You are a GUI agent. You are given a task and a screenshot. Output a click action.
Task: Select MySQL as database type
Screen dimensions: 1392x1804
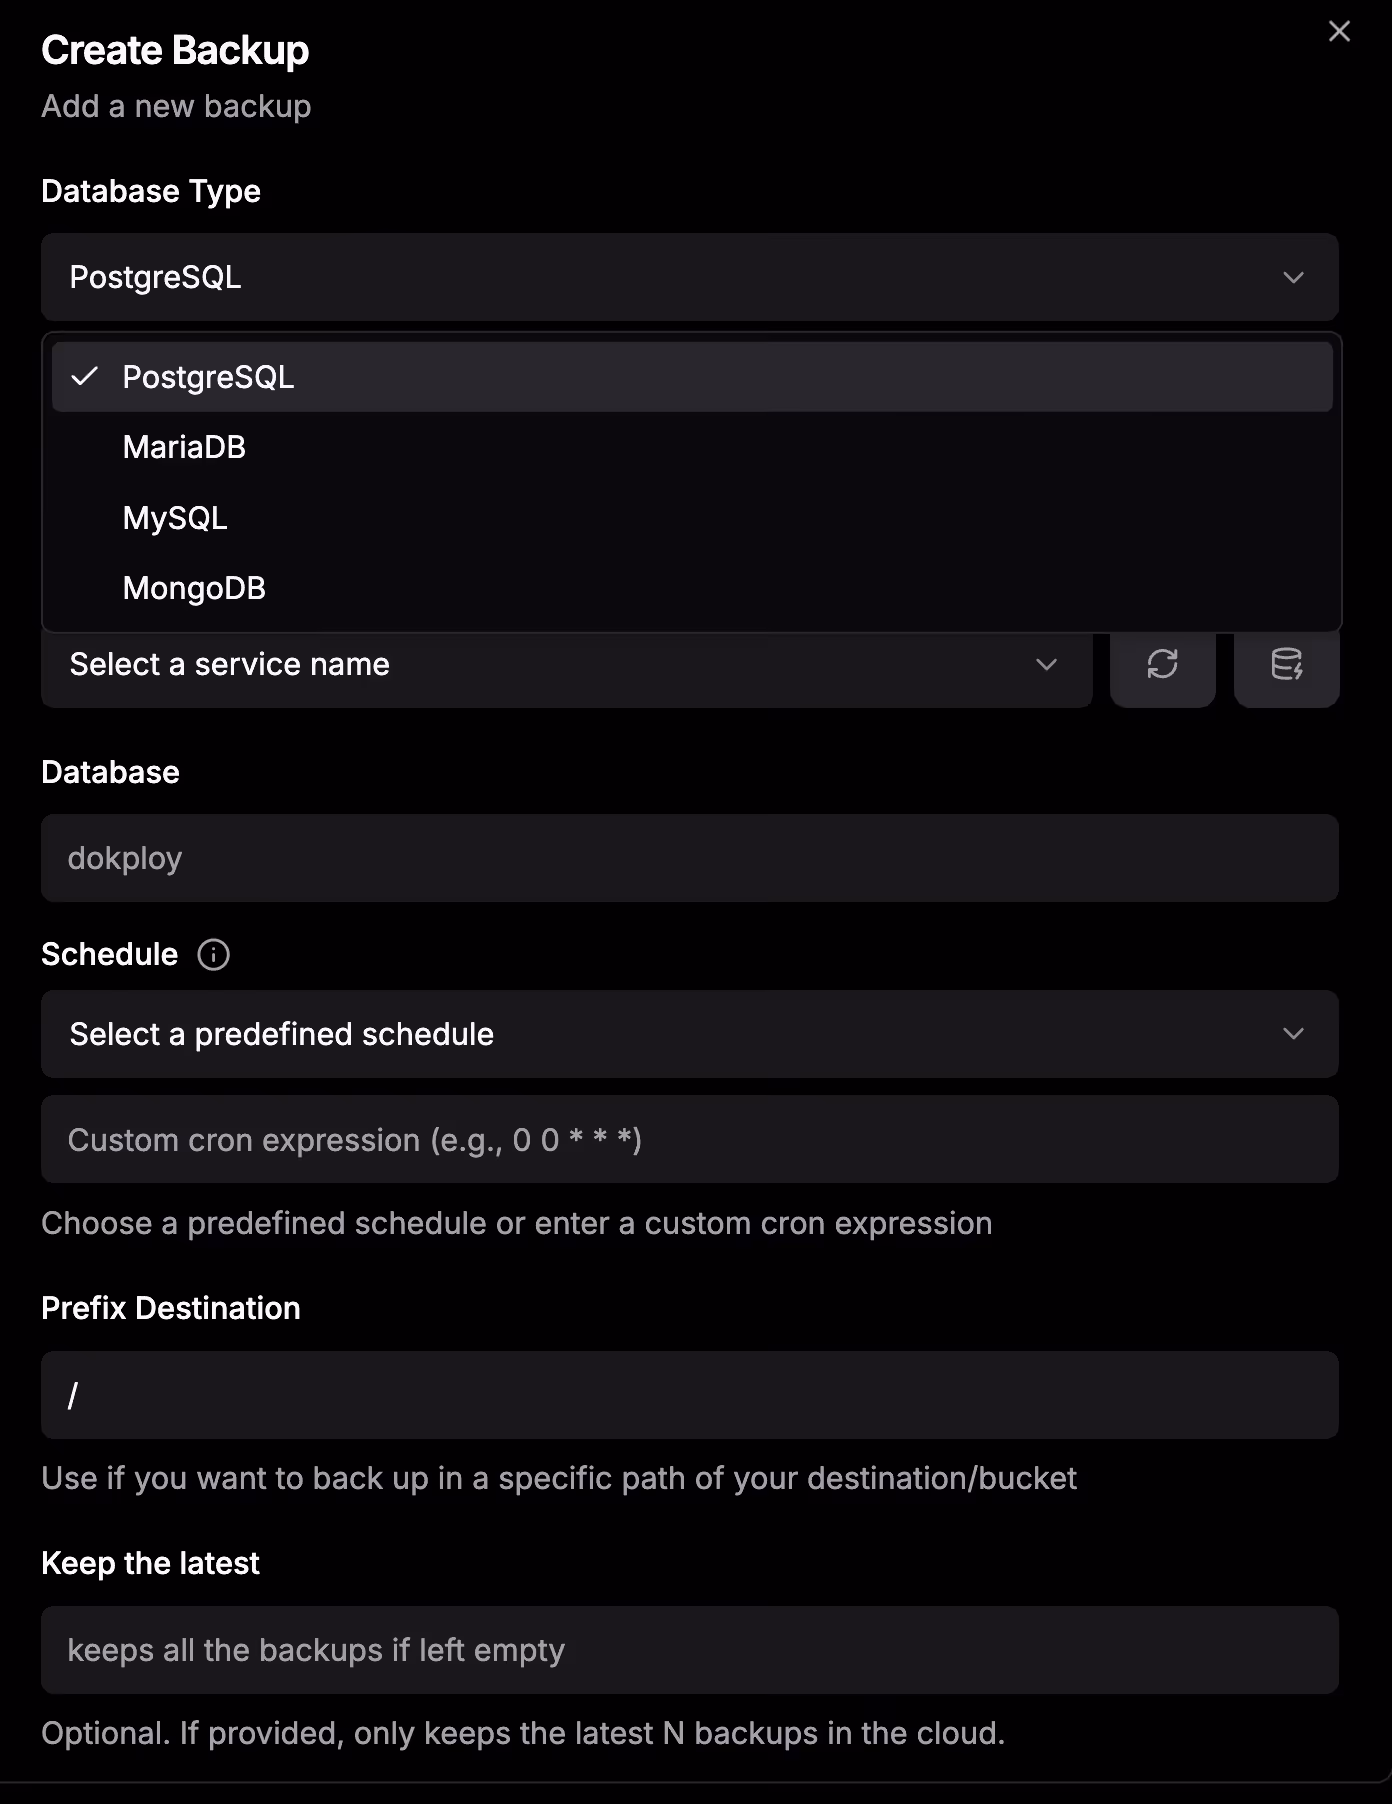click(175, 518)
